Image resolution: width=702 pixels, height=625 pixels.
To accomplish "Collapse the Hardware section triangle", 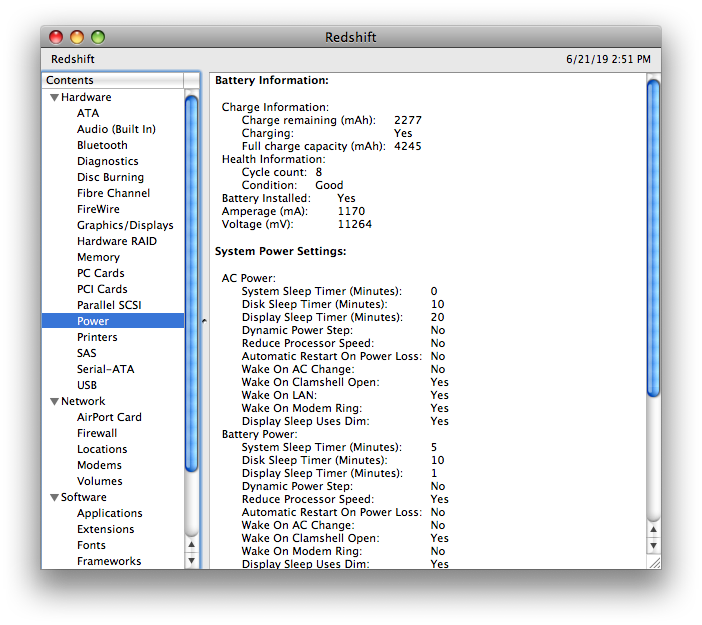I will [x=54, y=98].
